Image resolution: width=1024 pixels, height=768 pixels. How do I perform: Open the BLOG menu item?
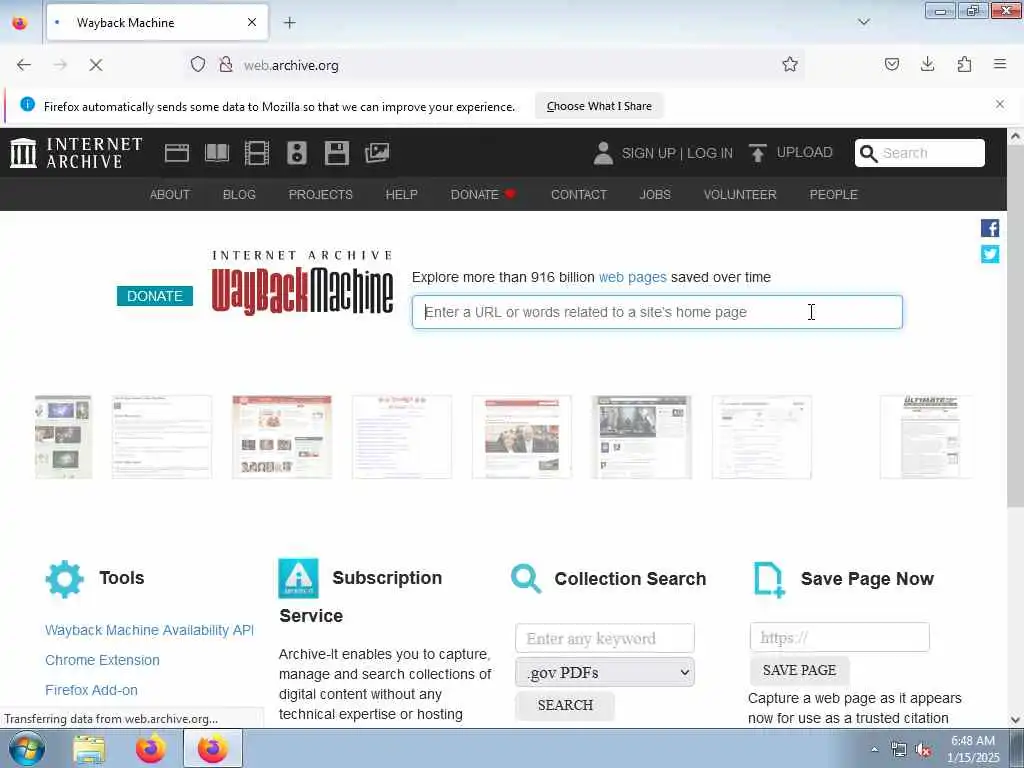239,195
